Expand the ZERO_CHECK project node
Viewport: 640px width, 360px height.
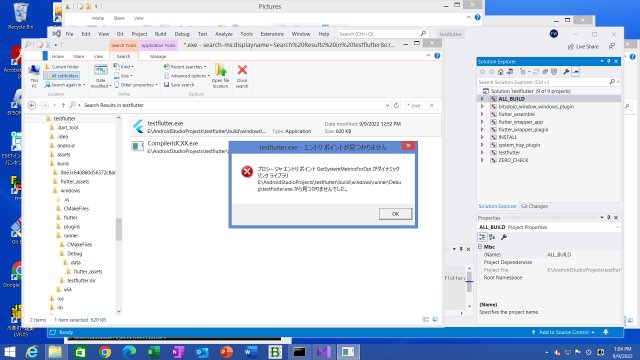tap(482, 160)
